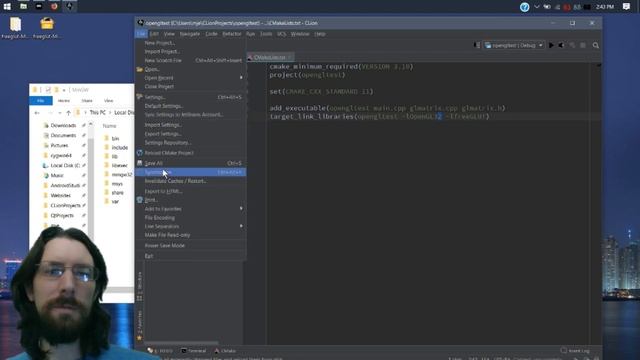Open the TODO tool window at bottom
Viewport: 640px width, 360px height.
pos(160,351)
